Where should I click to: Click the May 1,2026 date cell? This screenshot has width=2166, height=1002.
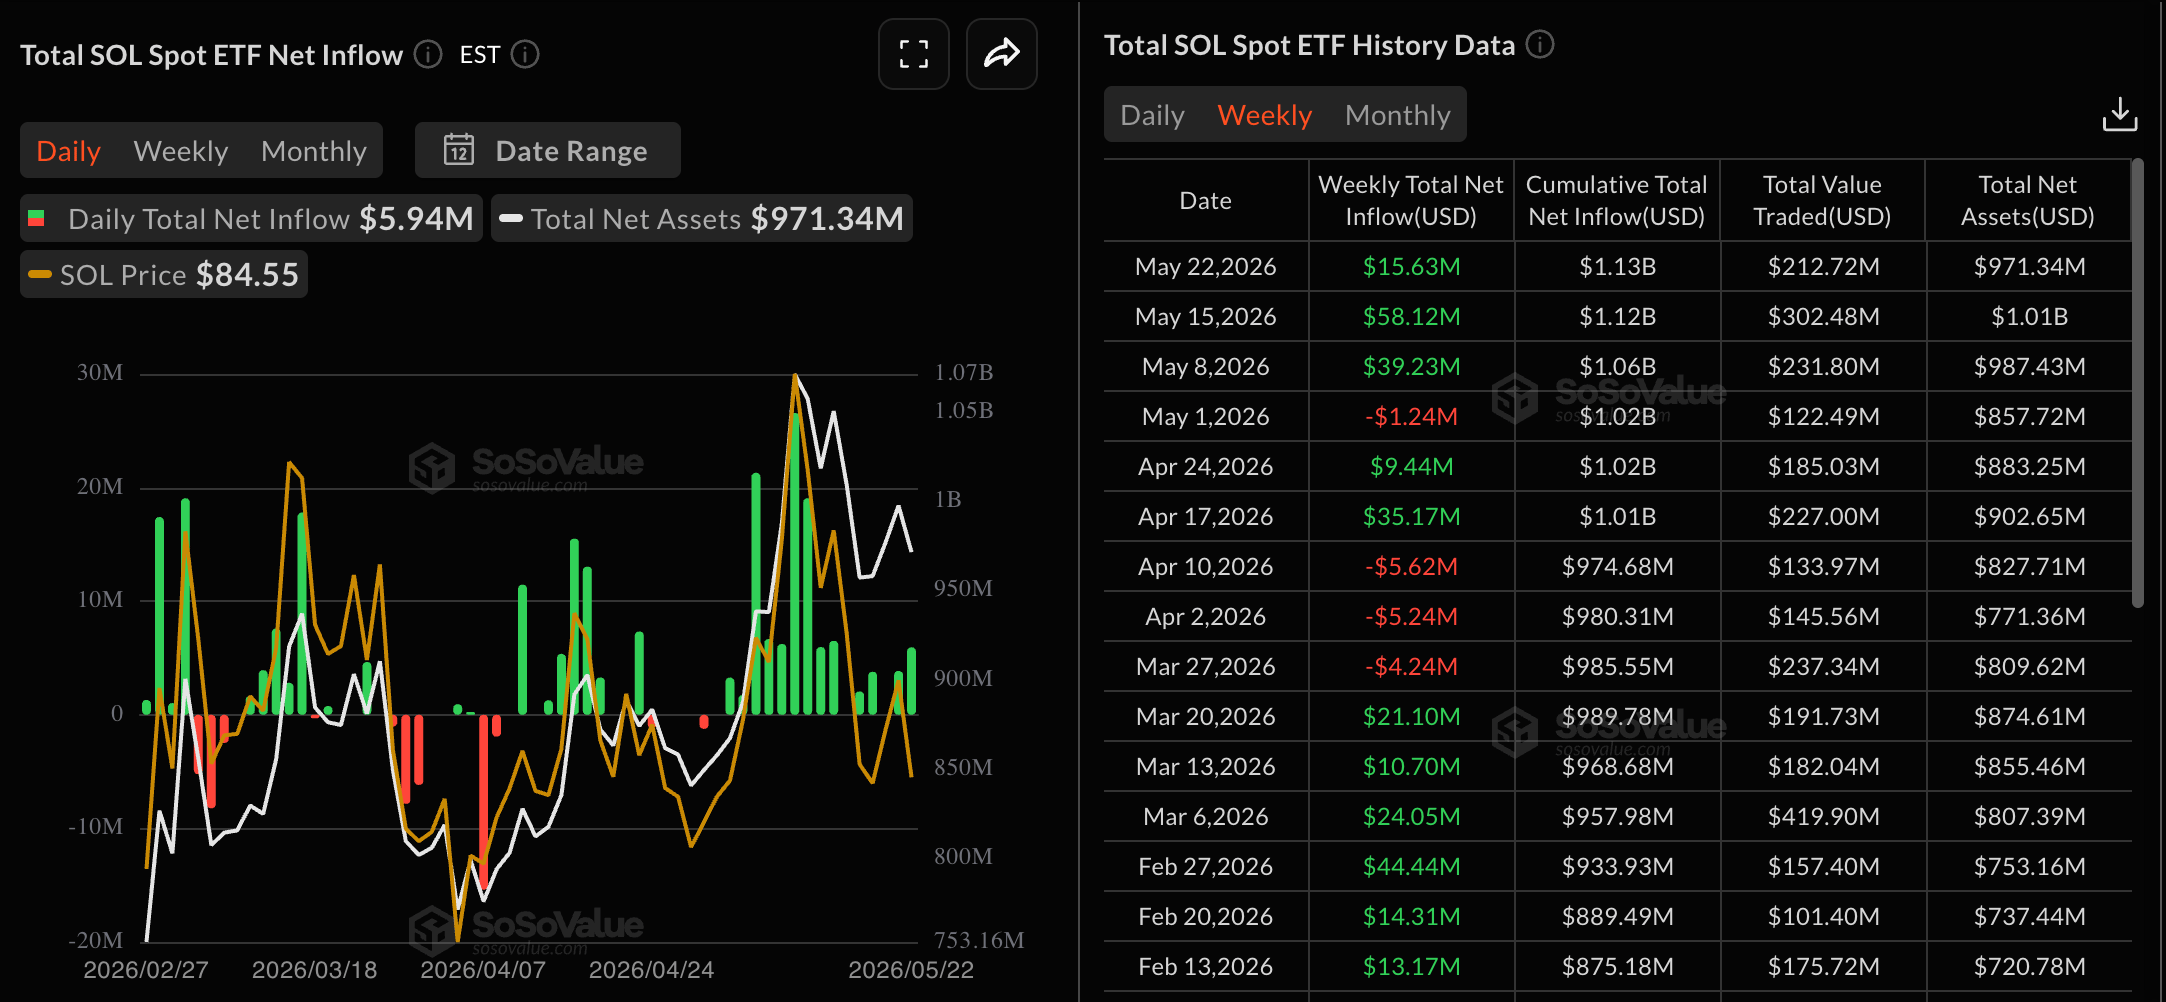coord(1205,416)
